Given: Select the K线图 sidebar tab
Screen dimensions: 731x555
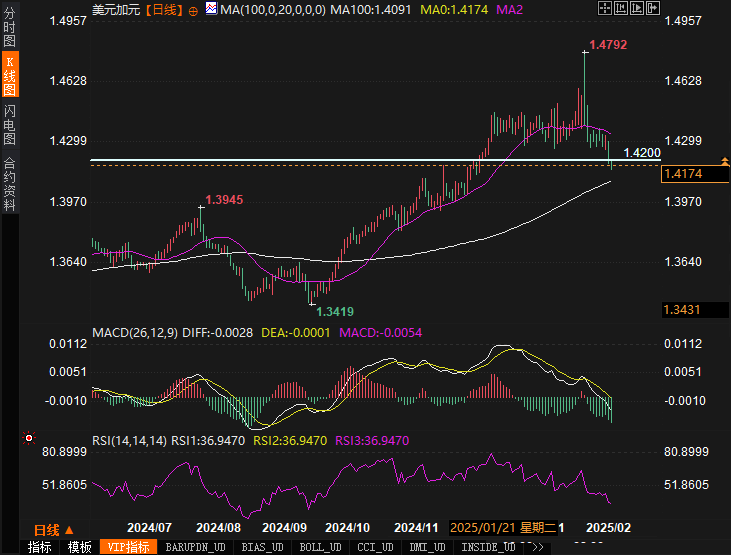Looking at the screenshot, I should click(x=10, y=77).
